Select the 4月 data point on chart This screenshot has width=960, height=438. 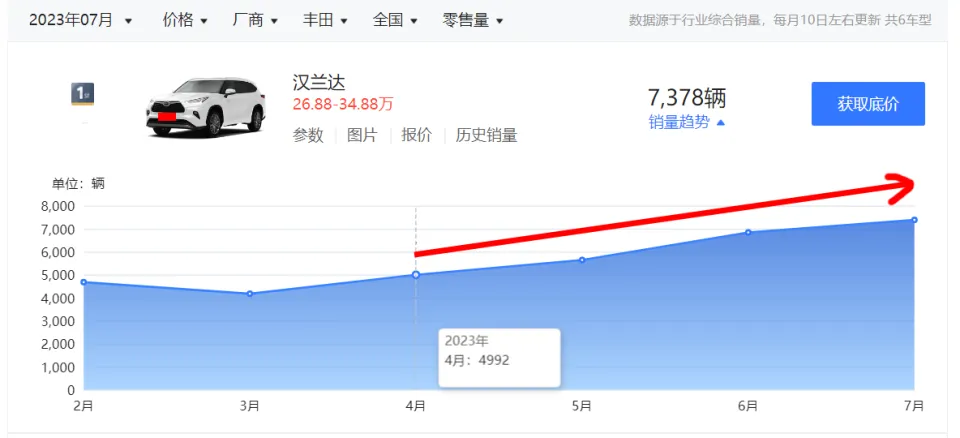[416, 274]
